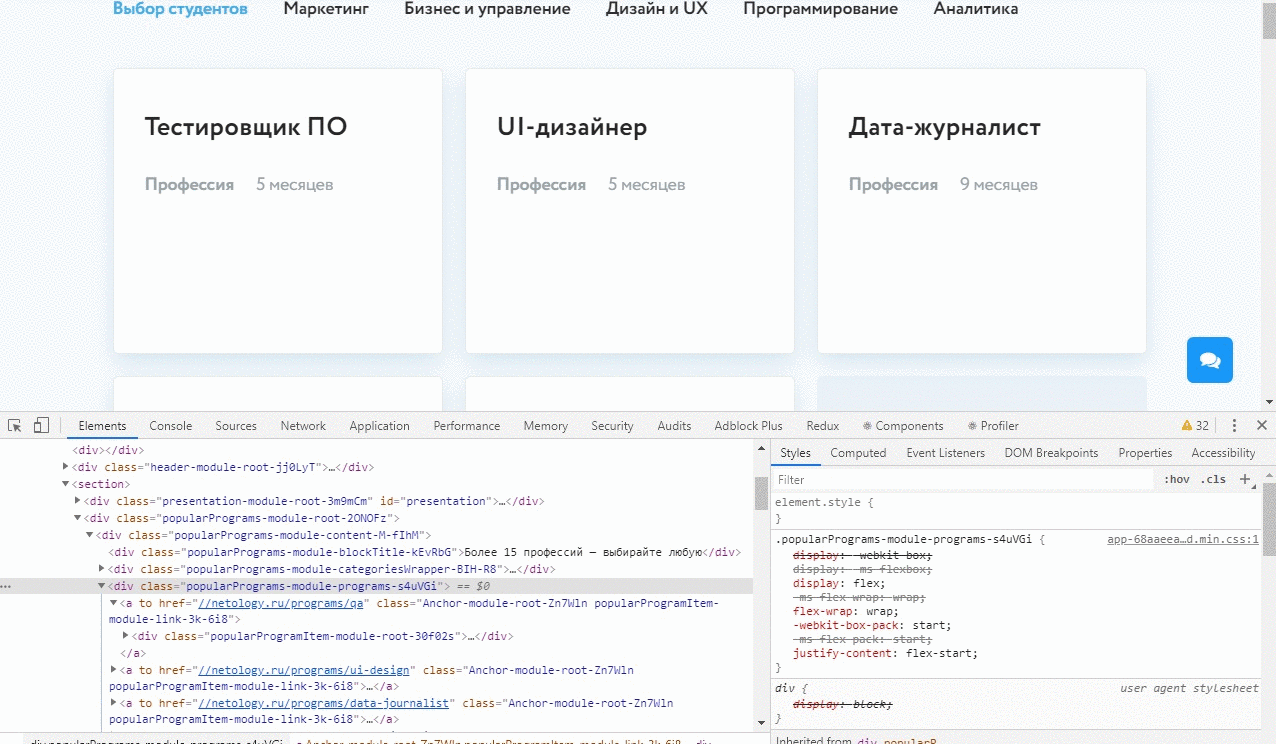Collapse the section element node

pyautogui.click(x=67, y=484)
